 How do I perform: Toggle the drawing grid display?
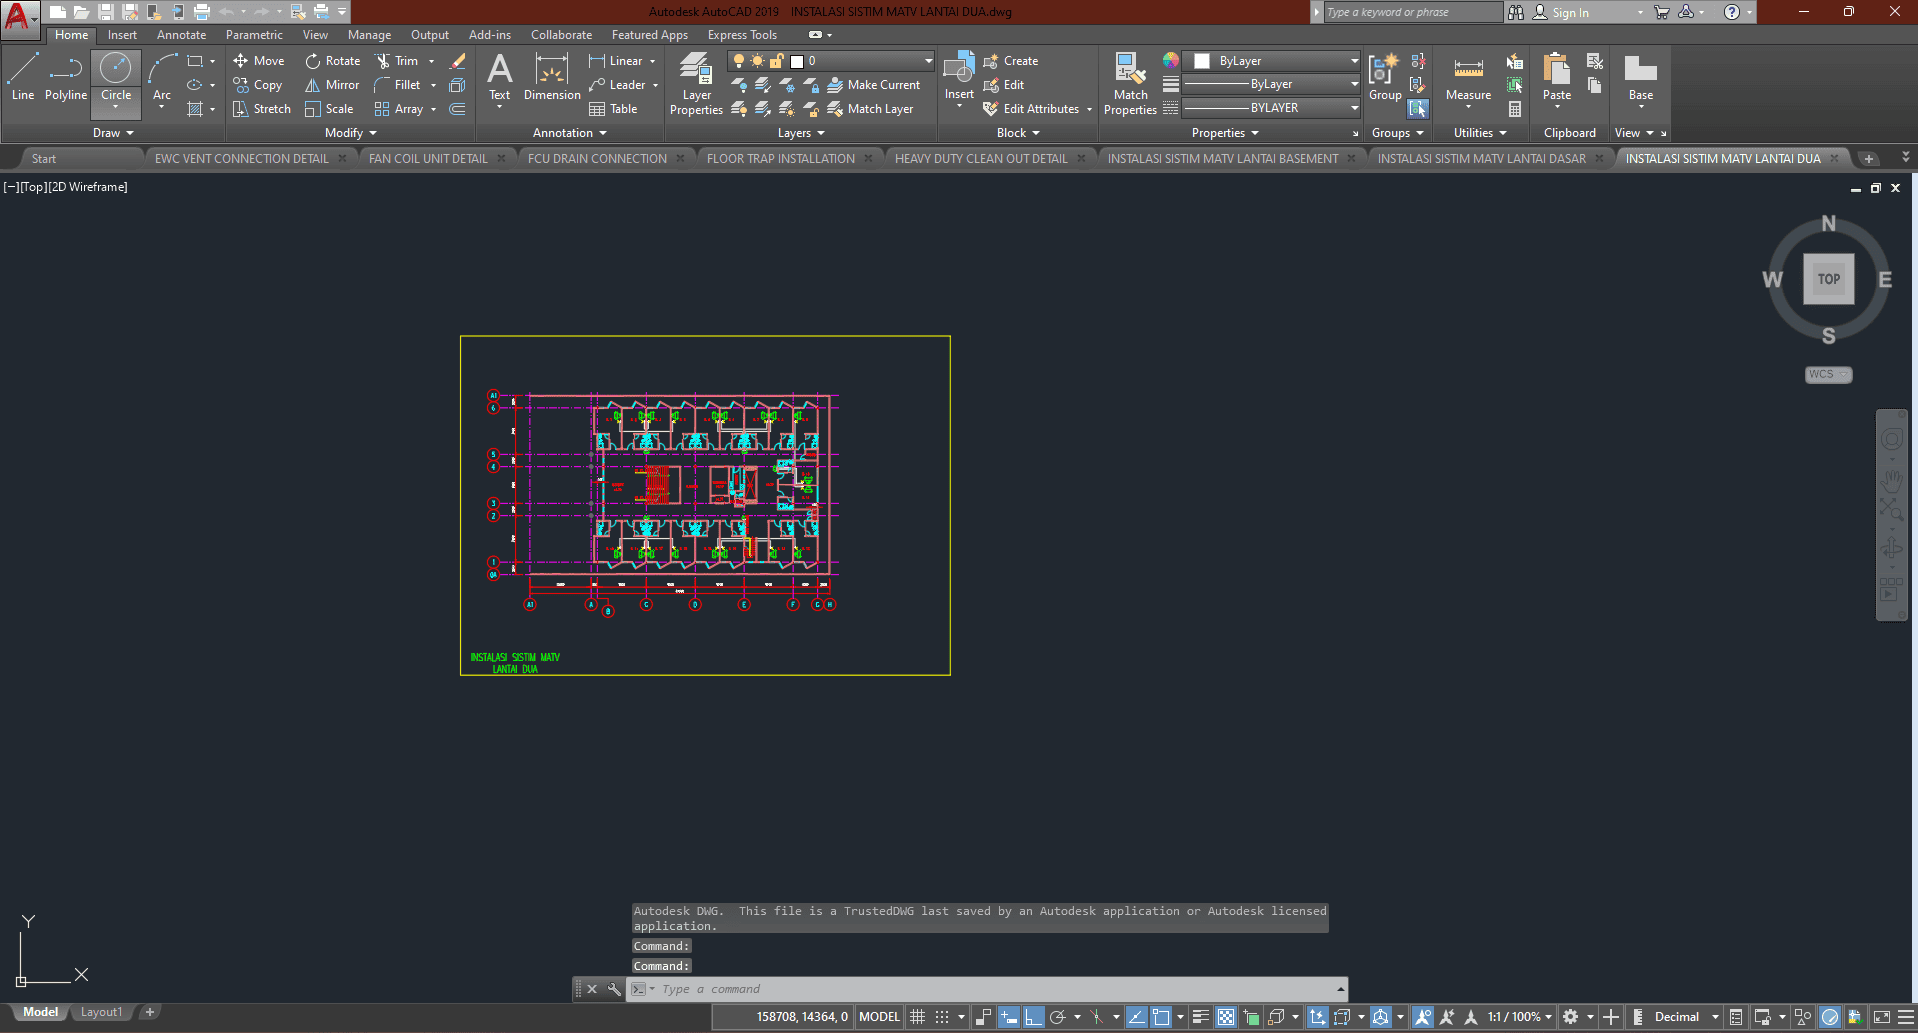point(917,1017)
